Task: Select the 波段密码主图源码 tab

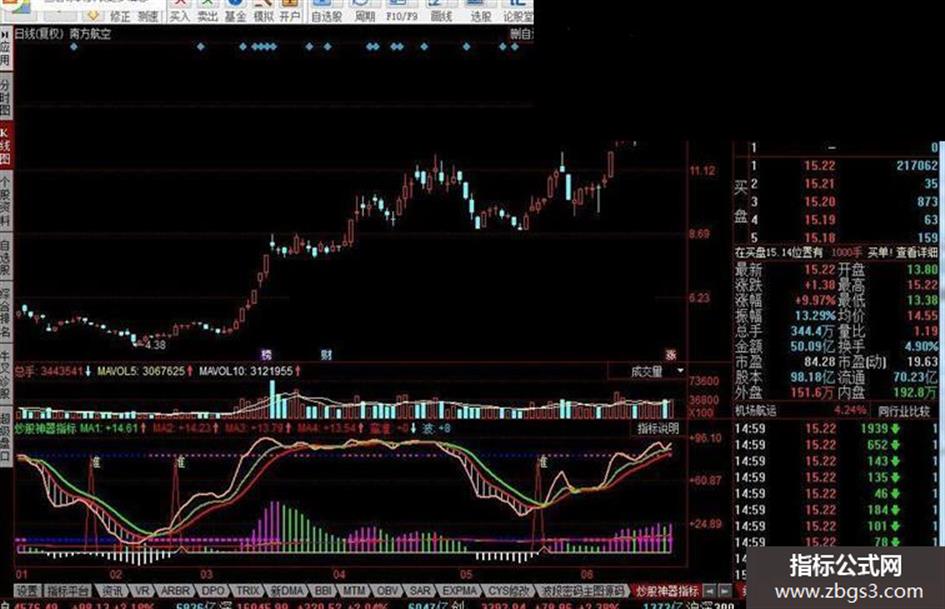Action: pos(582,591)
